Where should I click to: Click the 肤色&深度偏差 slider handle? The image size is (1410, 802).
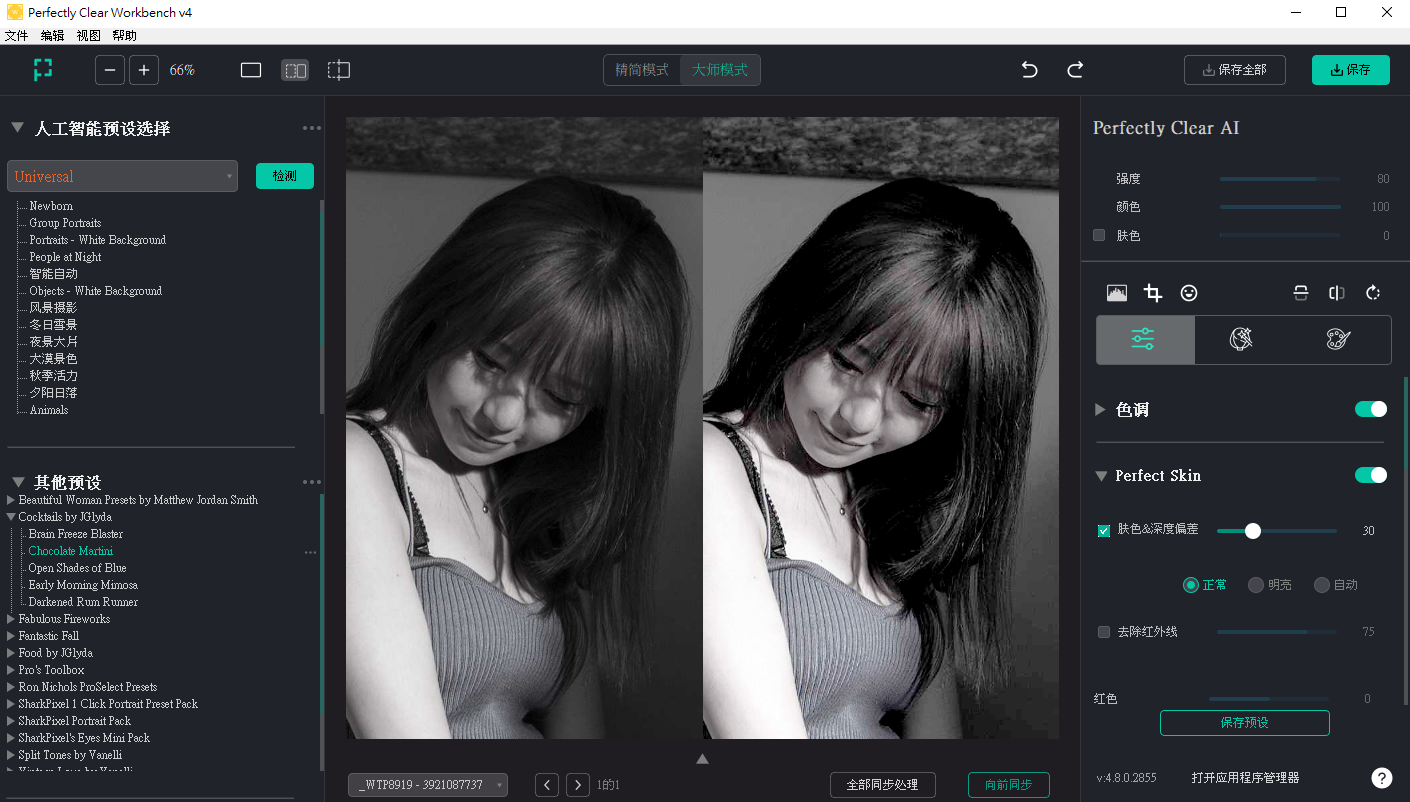tap(1252, 531)
